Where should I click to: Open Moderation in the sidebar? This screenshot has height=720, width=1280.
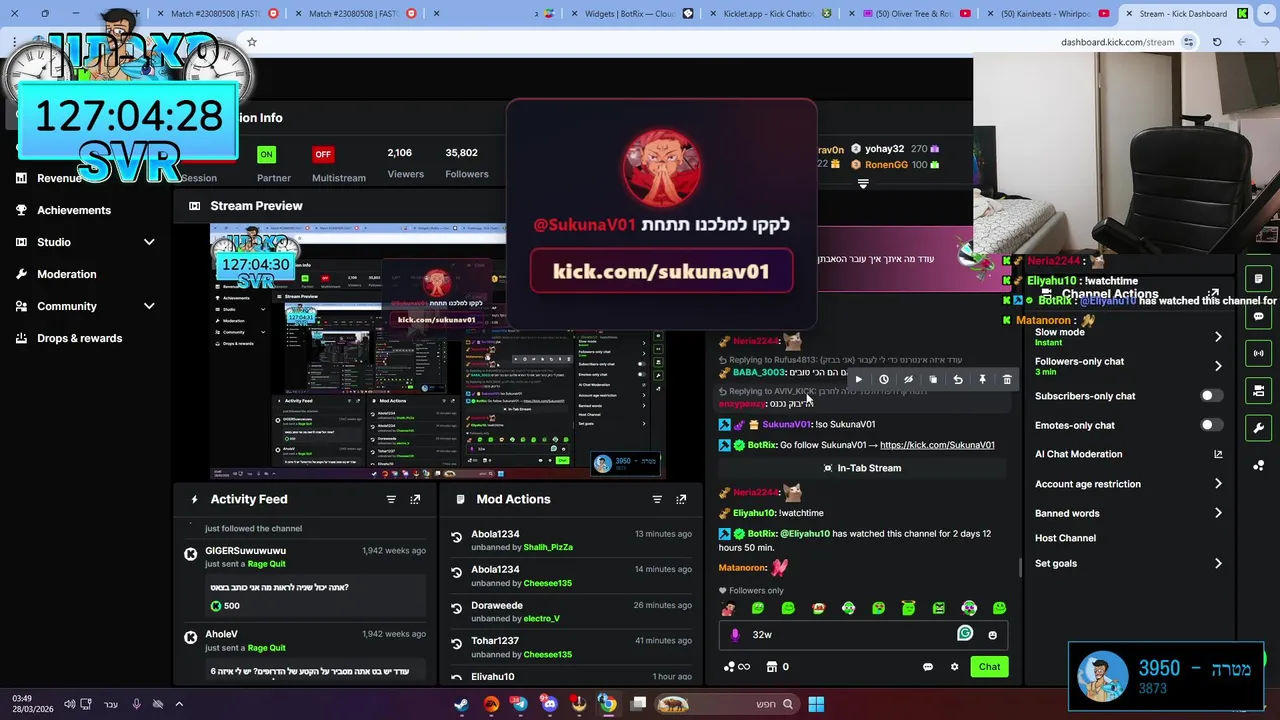pos(67,274)
